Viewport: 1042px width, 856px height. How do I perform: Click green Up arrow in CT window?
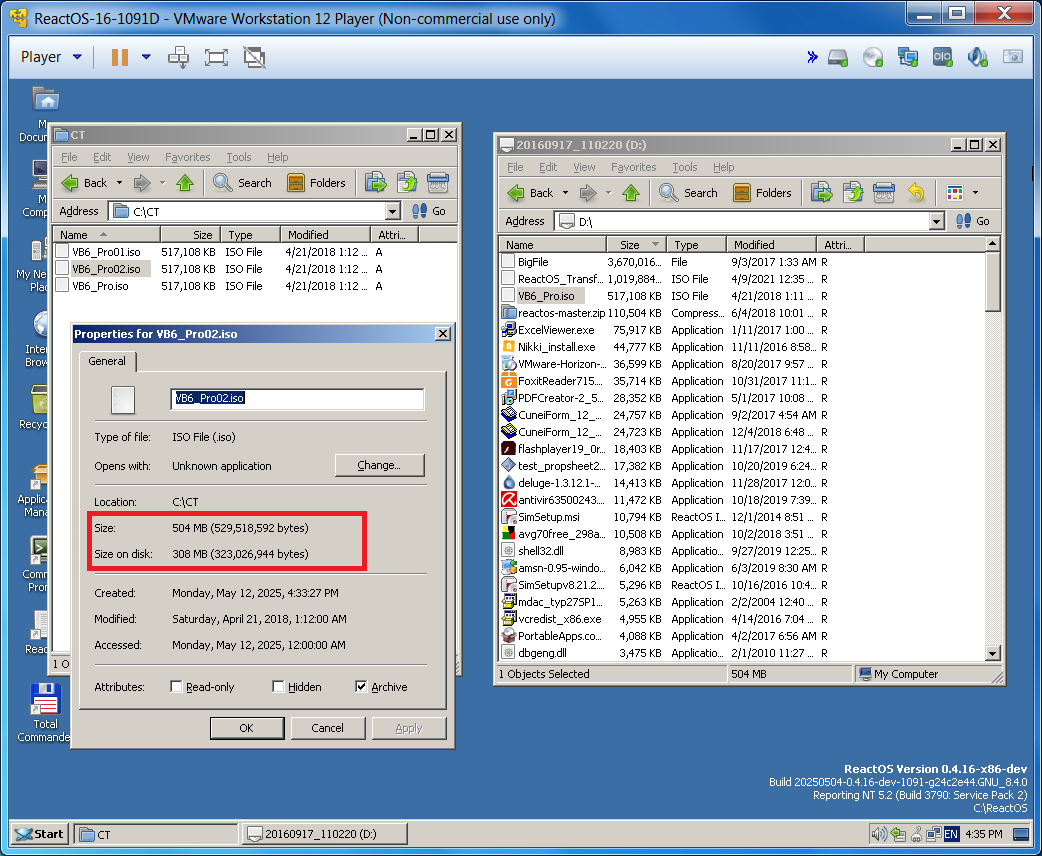pyautogui.click(x=185, y=183)
